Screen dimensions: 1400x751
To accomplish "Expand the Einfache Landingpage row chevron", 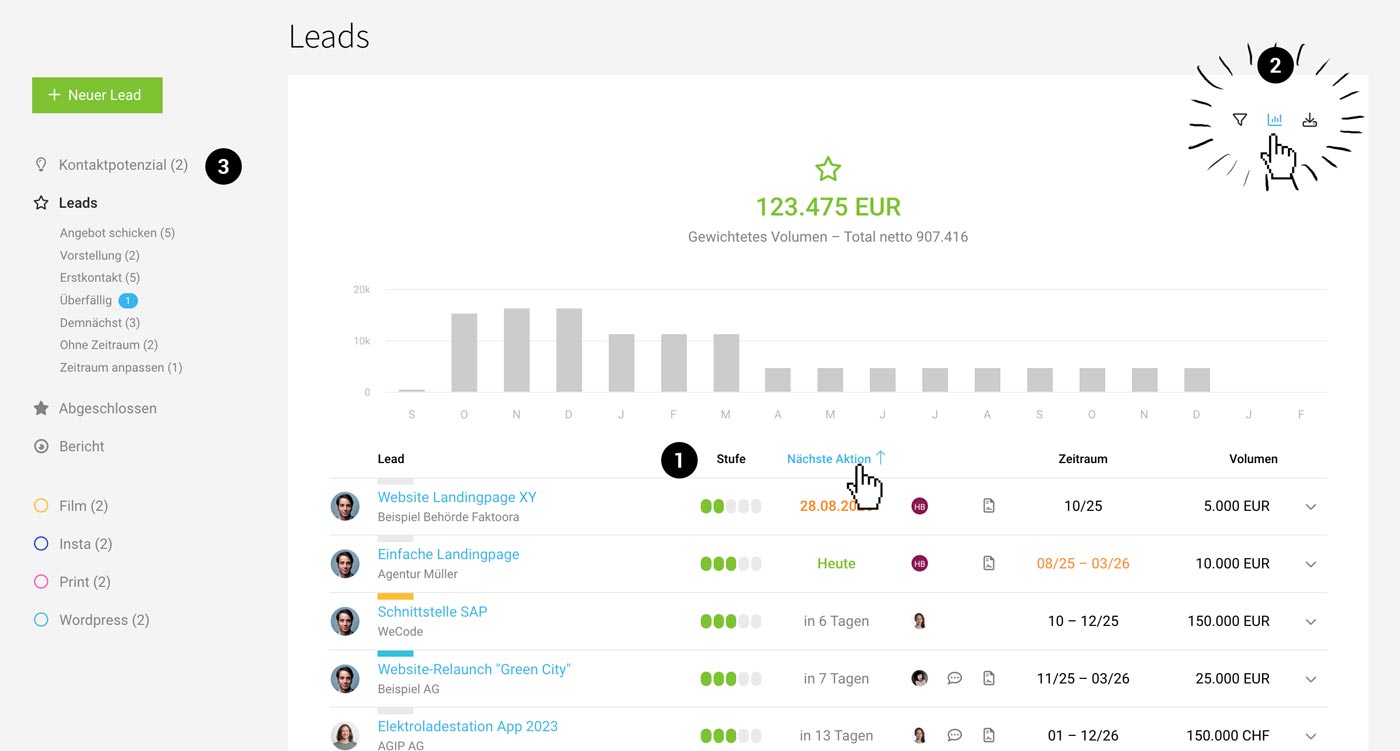I will click(x=1311, y=564).
